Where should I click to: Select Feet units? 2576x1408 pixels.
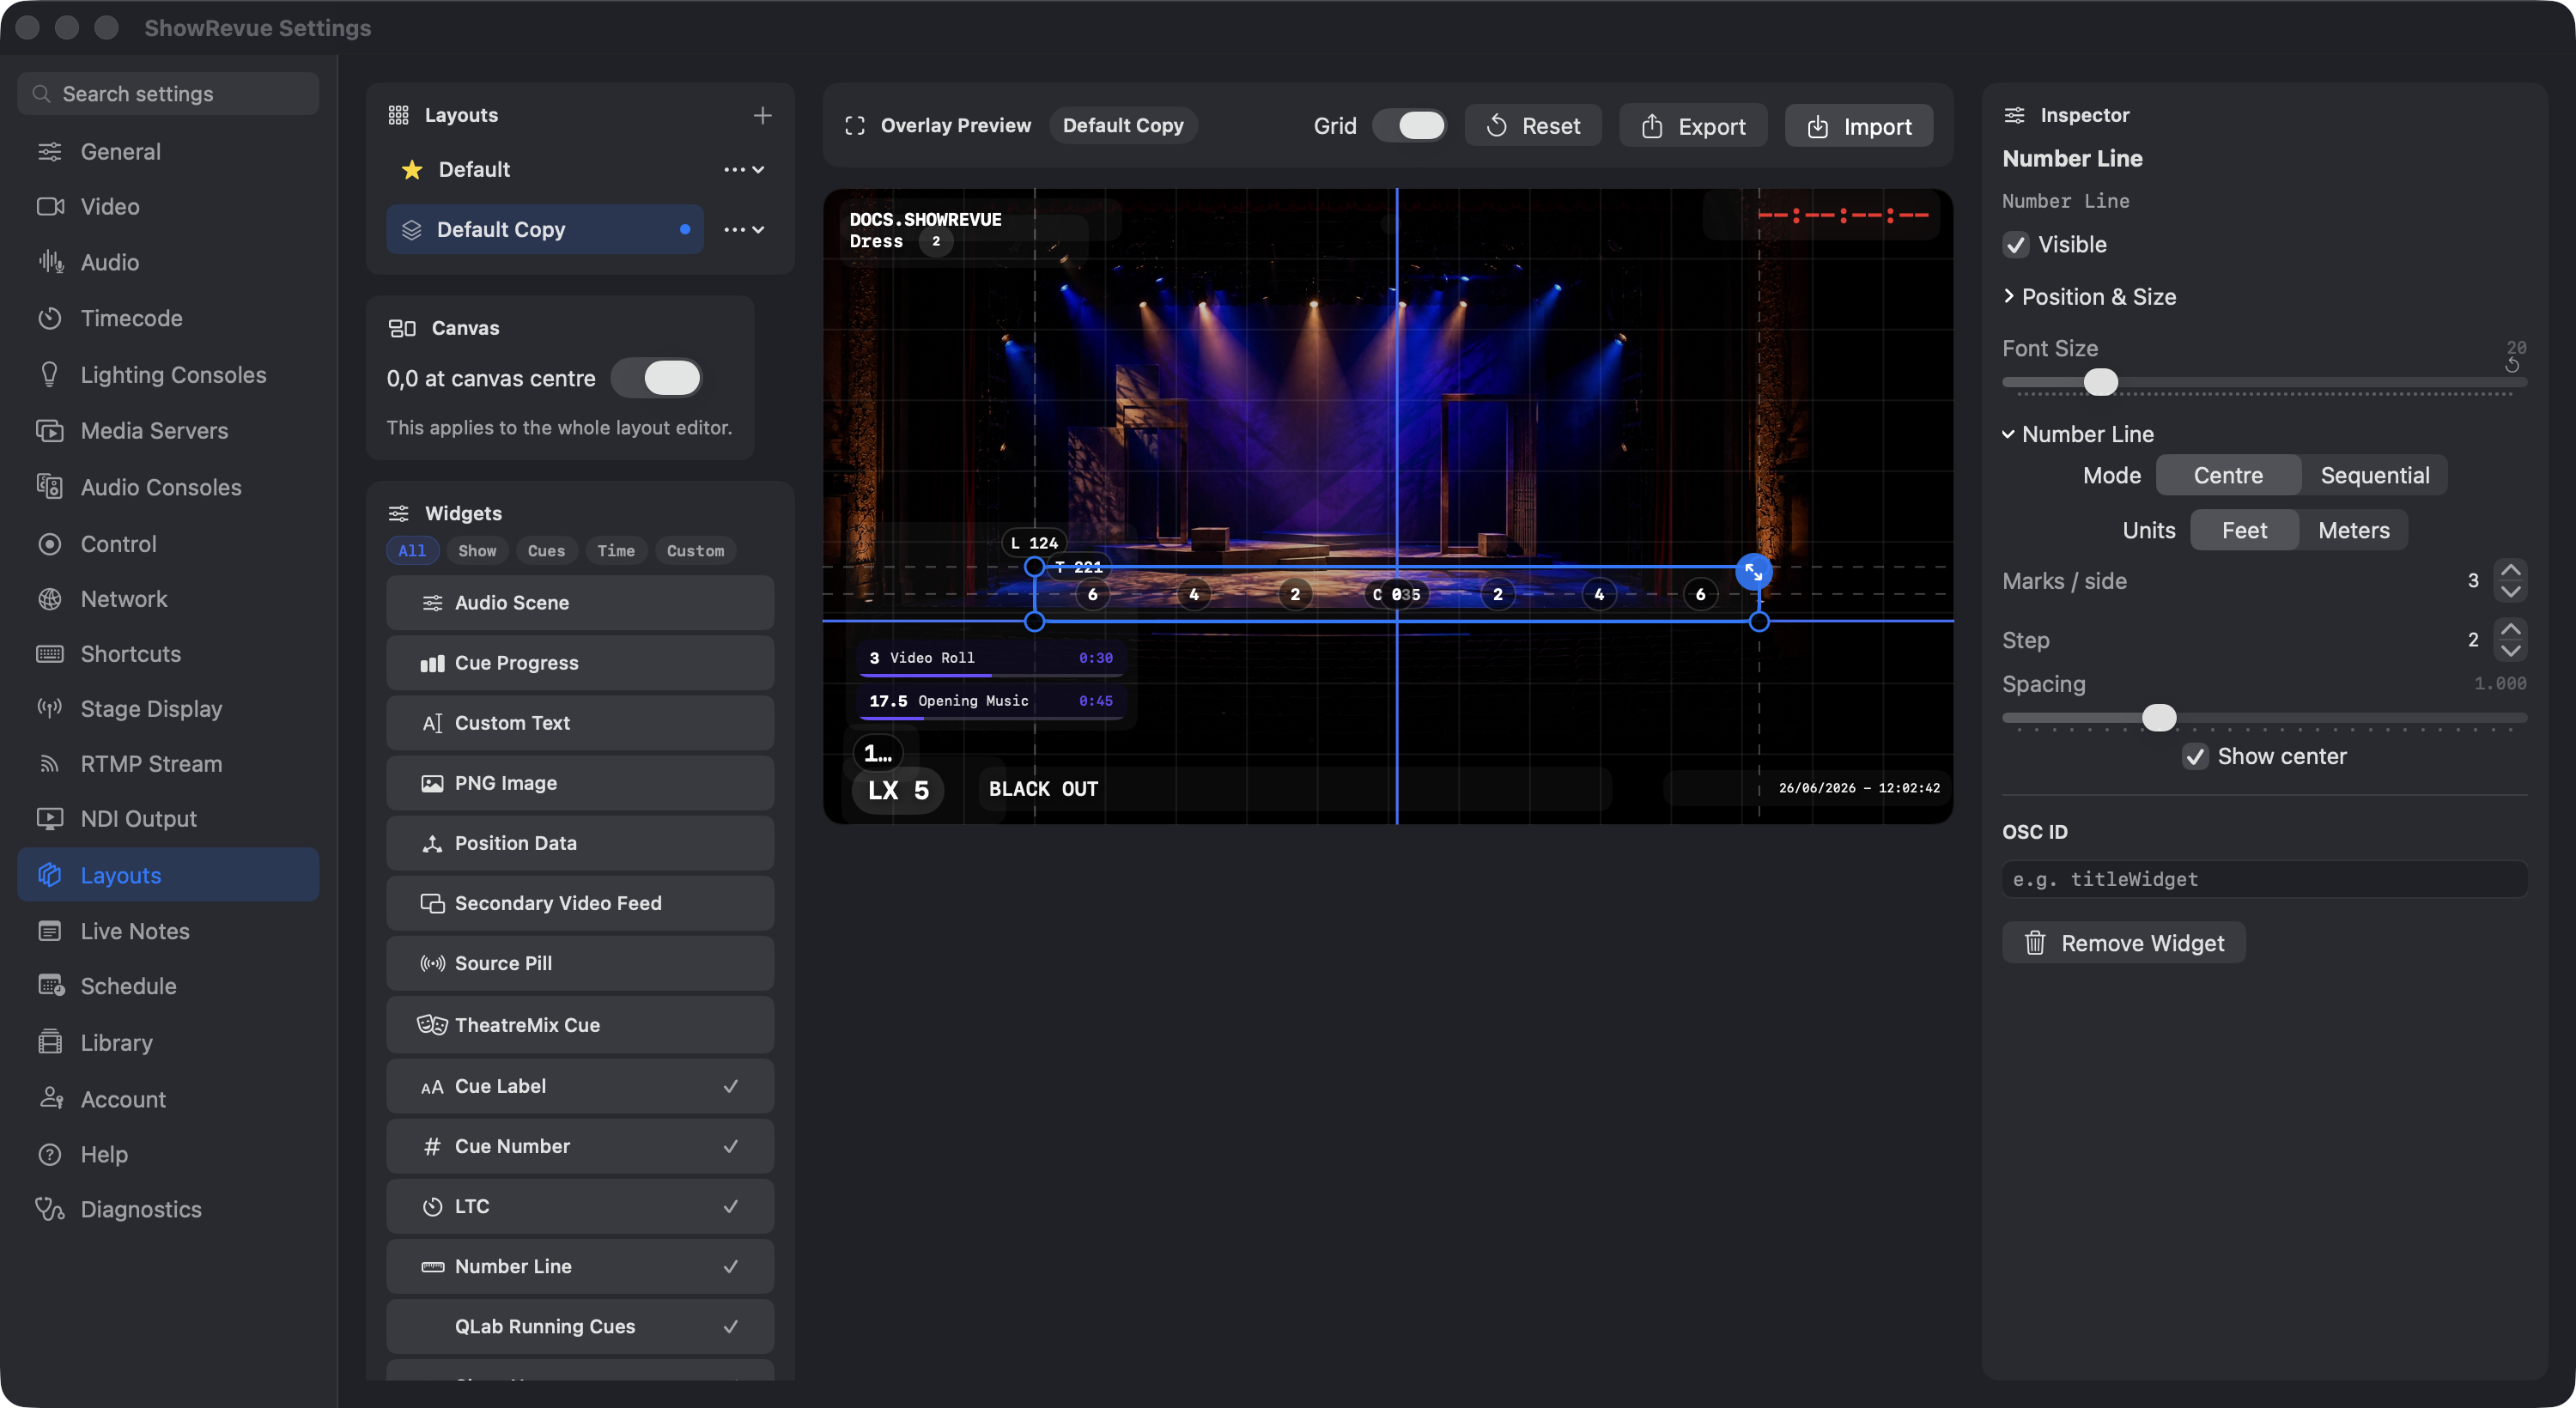(2243, 531)
